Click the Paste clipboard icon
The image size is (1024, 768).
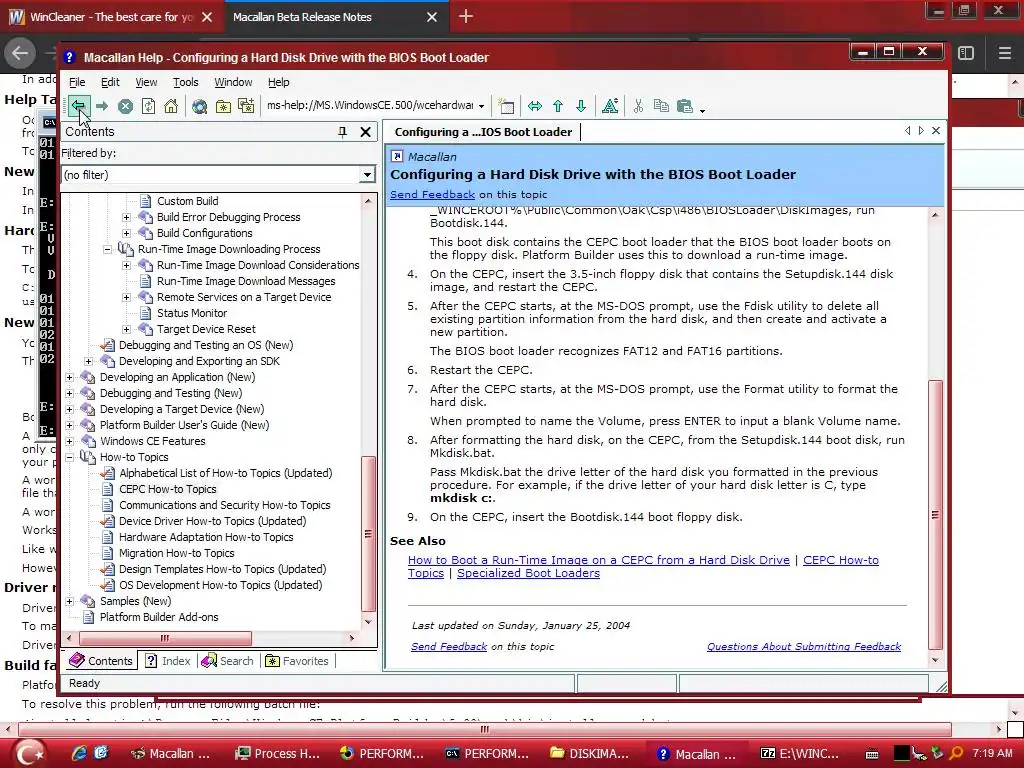click(684, 106)
